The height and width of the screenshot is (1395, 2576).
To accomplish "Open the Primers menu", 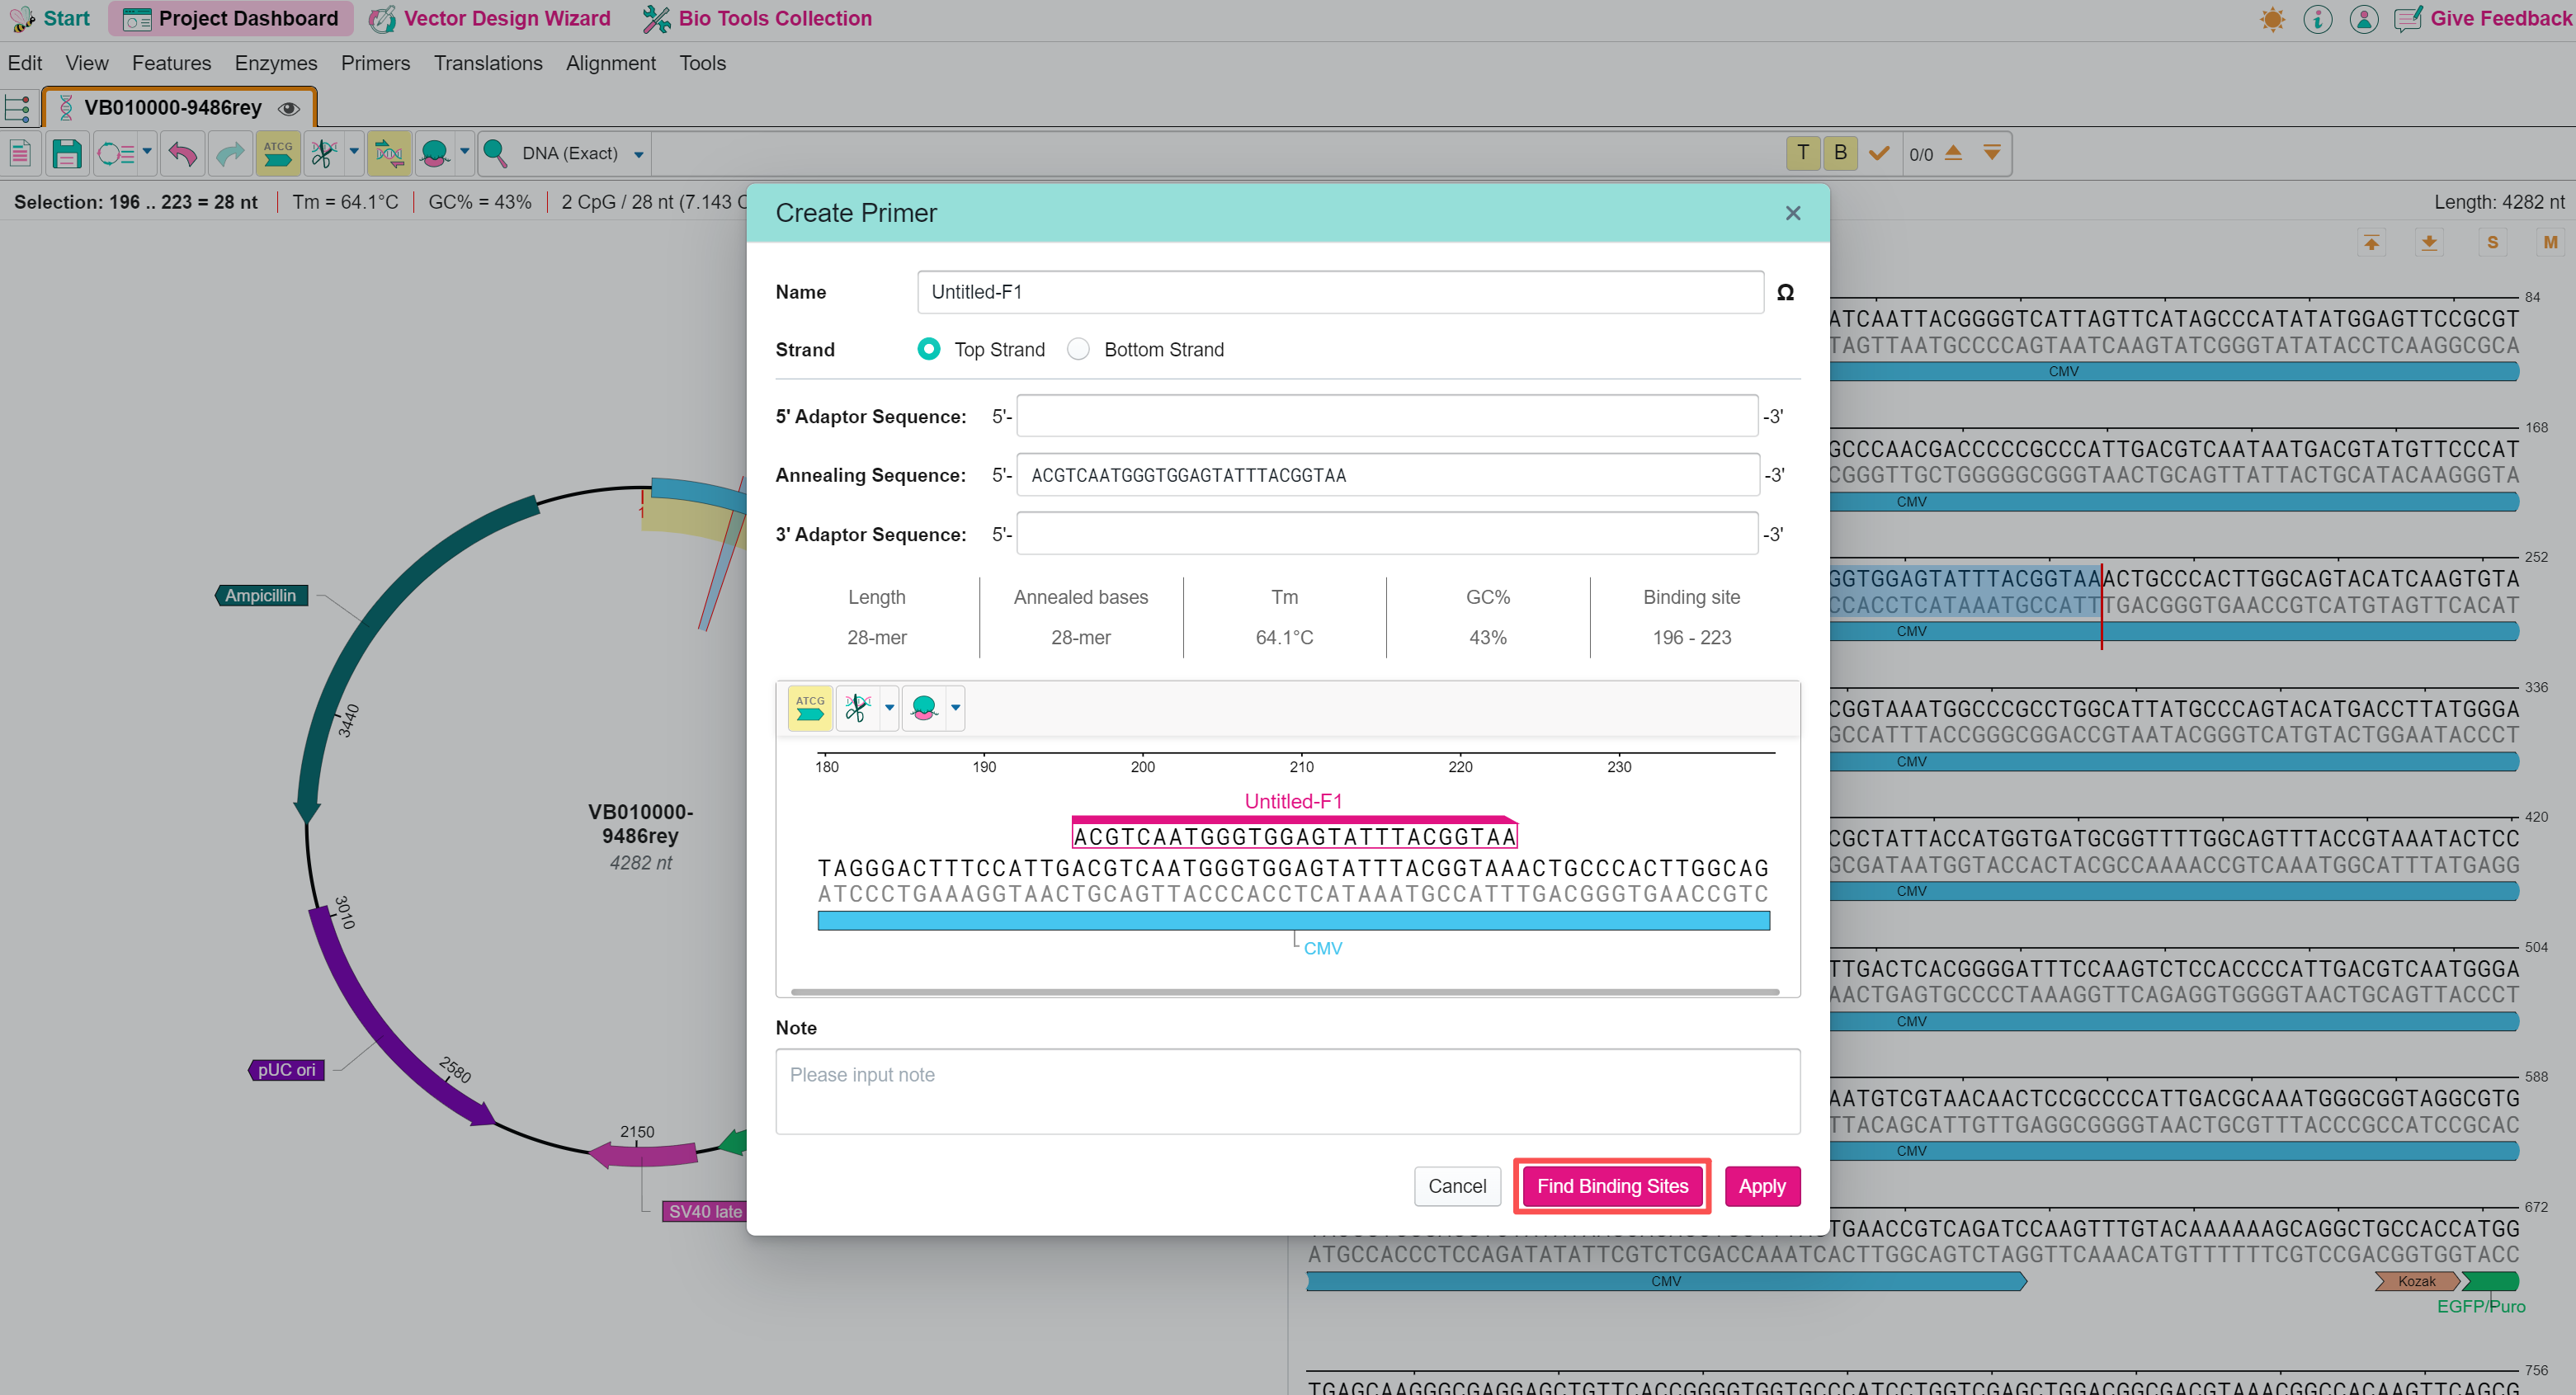I will [375, 63].
